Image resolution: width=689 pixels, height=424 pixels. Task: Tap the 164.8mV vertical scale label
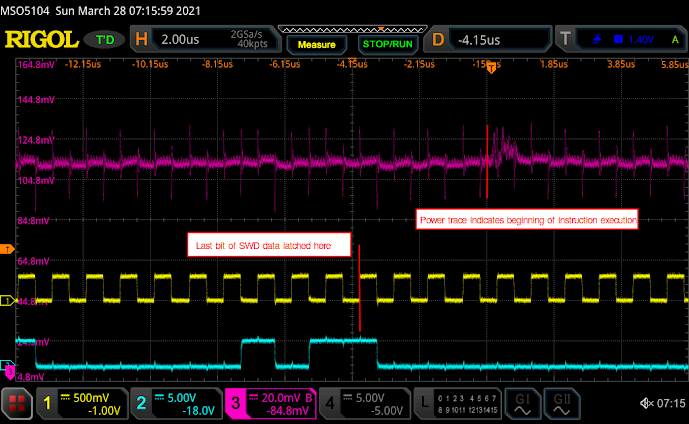click(36, 65)
